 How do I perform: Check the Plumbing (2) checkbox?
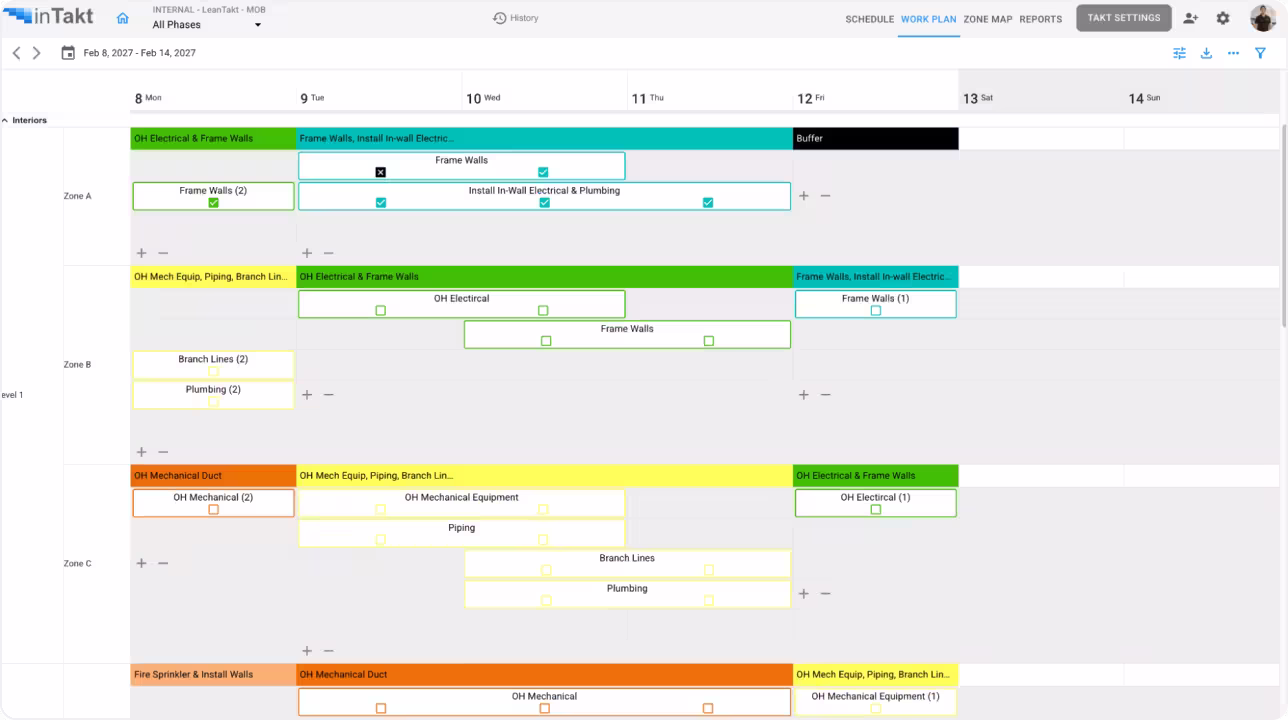click(x=213, y=402)
